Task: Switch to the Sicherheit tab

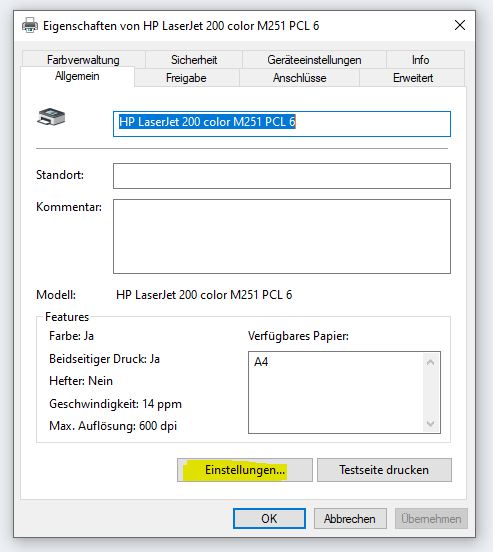Action: (194, 59)
